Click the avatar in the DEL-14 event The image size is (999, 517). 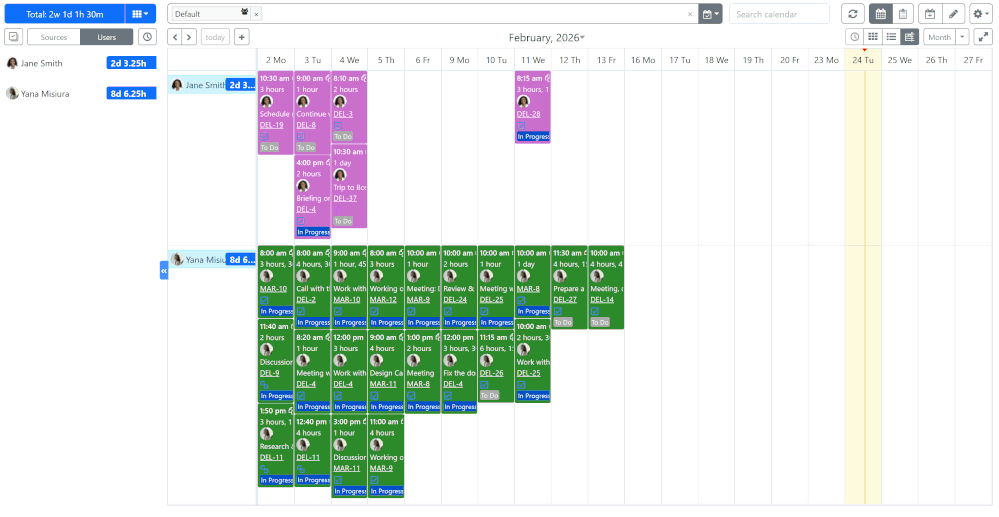click(x=596, y=276)
